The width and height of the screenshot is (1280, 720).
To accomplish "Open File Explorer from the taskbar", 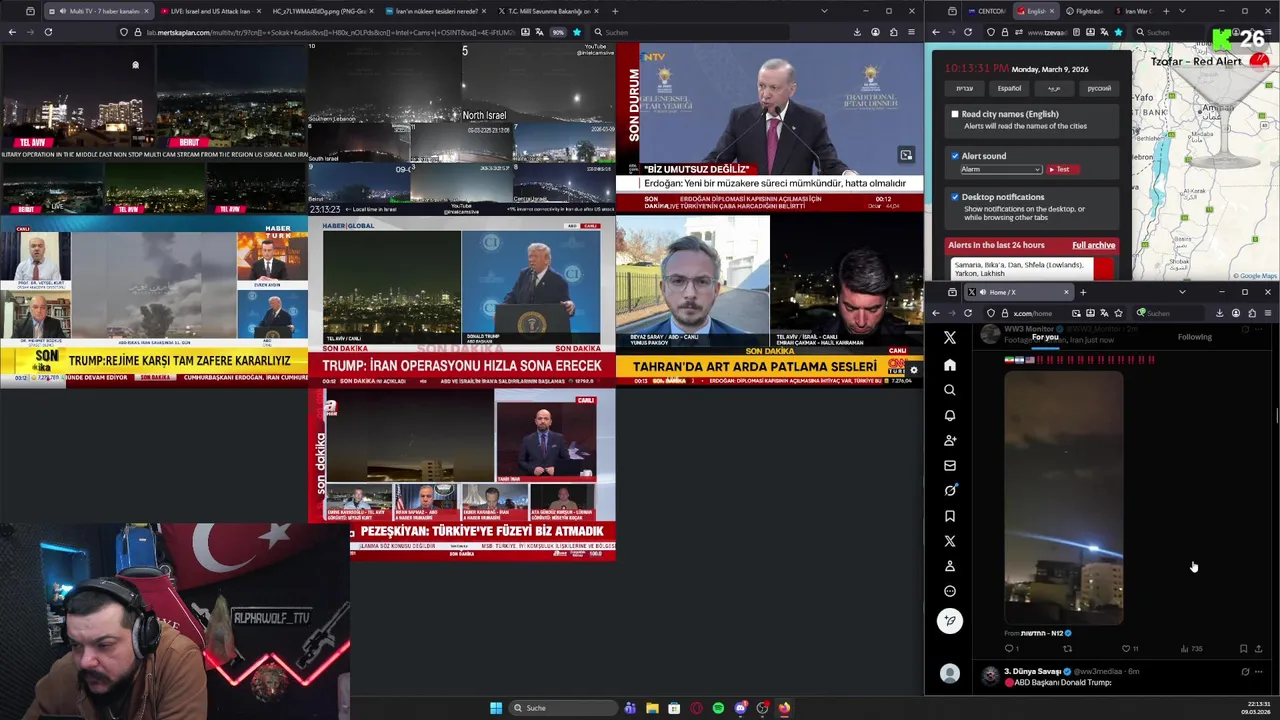I will point(652,708).
